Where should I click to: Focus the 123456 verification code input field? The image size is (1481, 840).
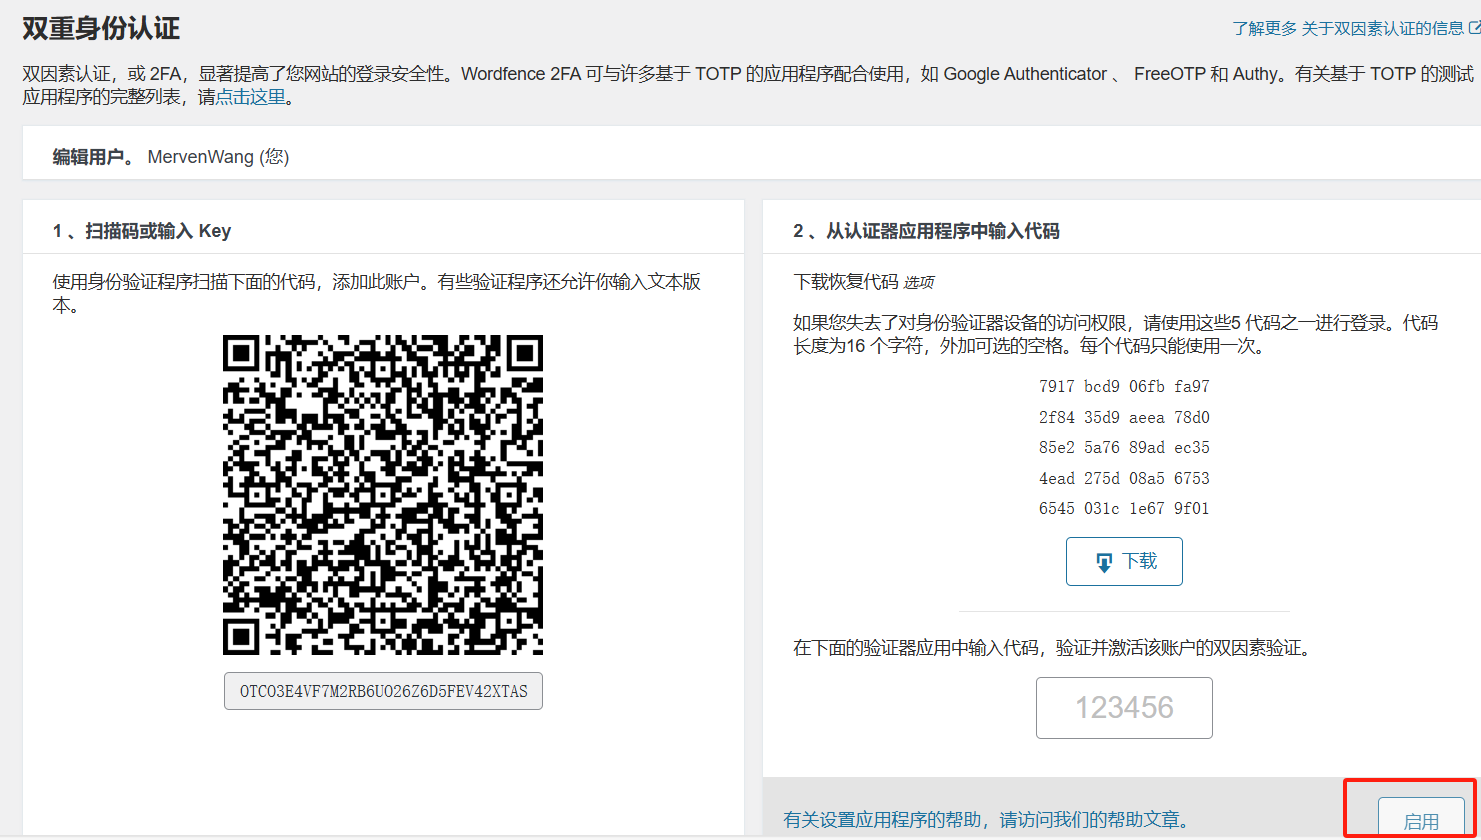point(1124,707)
